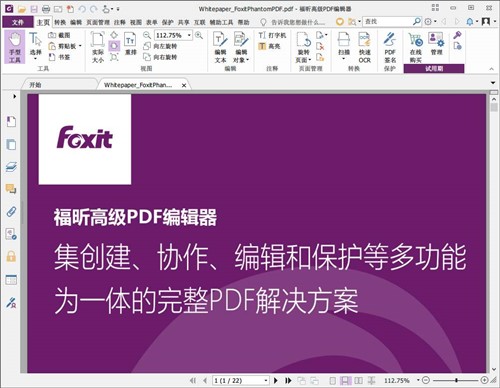The image size is (500, 388).
Task: Go to next page with the play arrow
Action: click(x=276, y=380)
